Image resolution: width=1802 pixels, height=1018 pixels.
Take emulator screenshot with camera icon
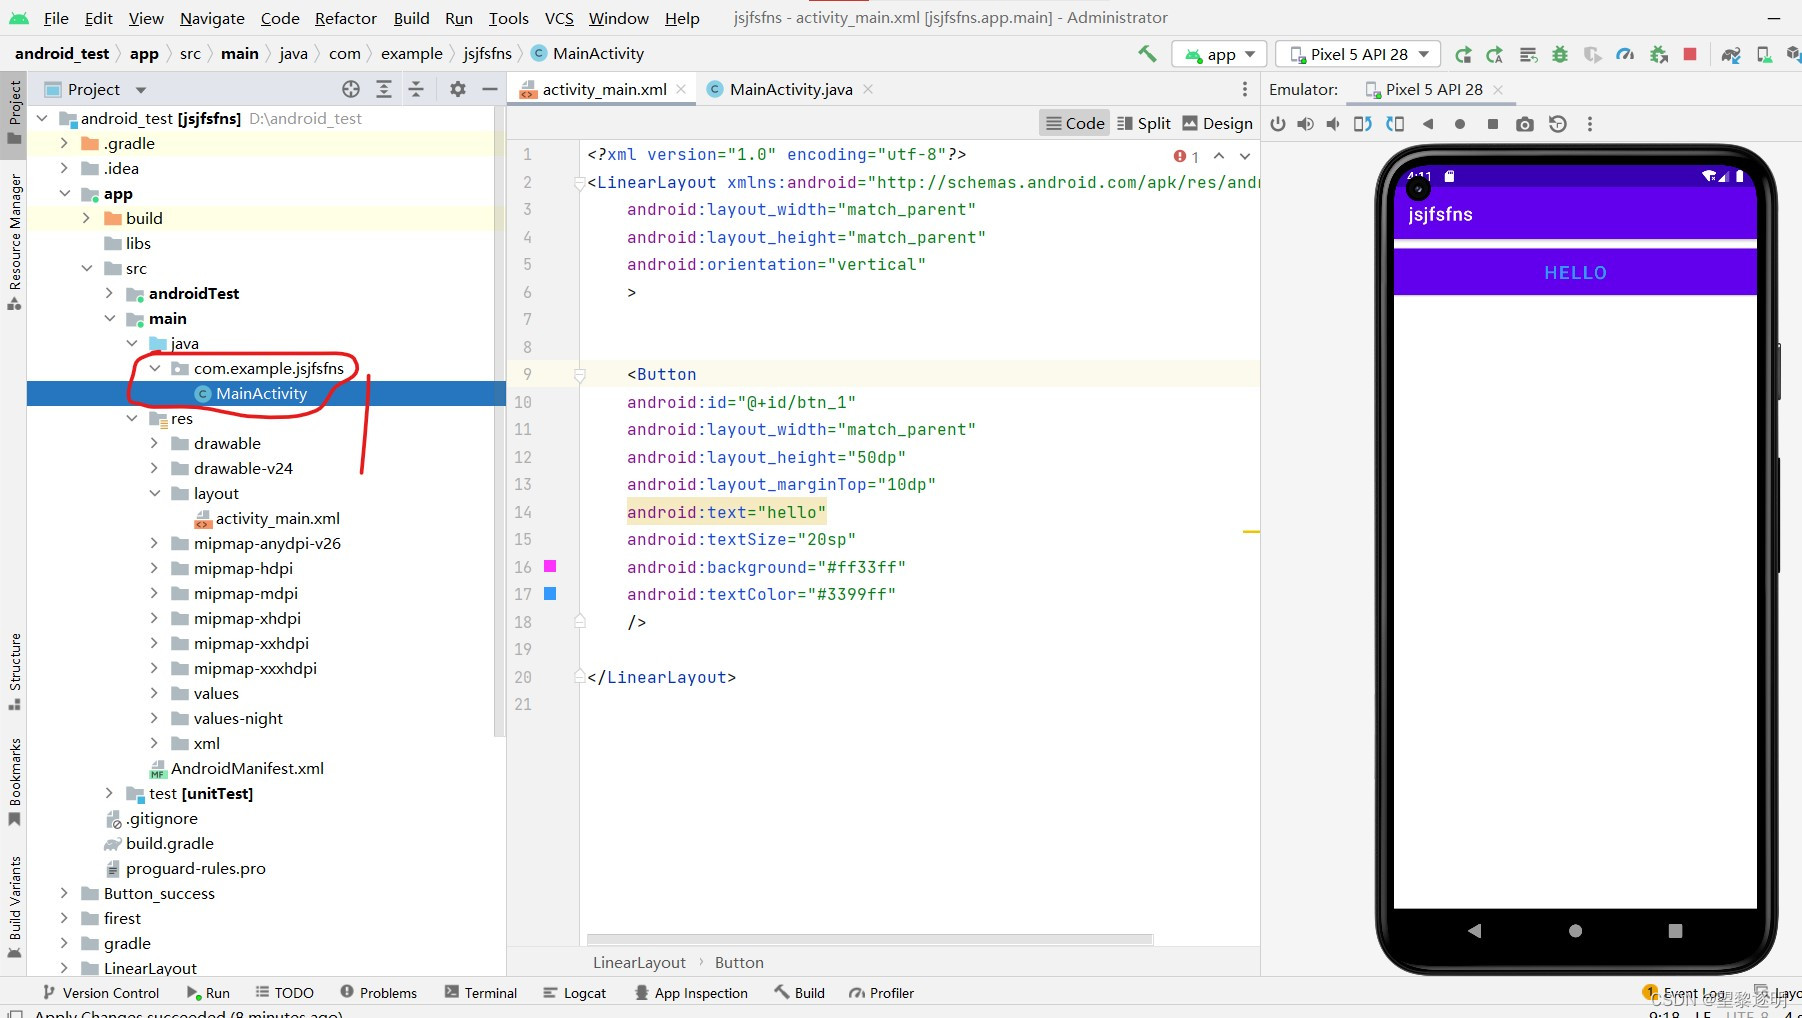(x=1524, y=124)
